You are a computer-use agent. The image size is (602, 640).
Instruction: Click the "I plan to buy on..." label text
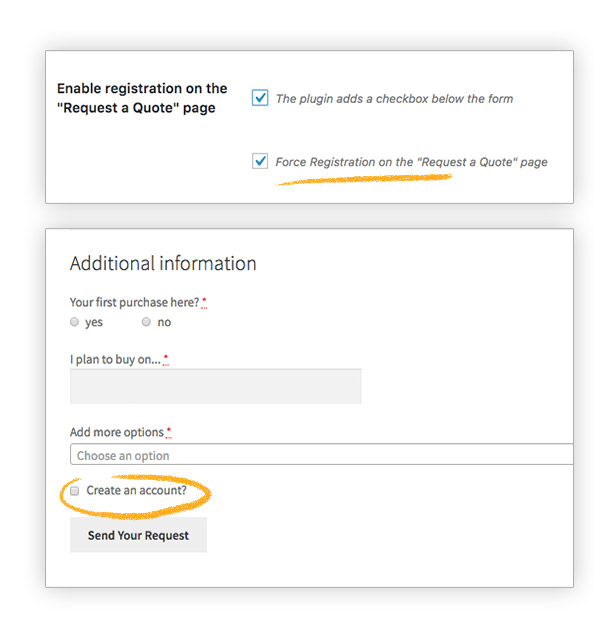point(115,360)
